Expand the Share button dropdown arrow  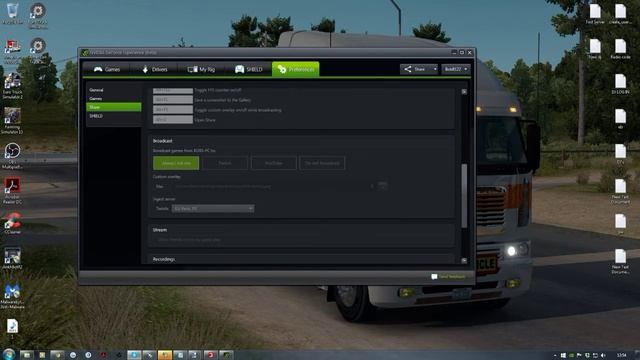pos(435,69)
